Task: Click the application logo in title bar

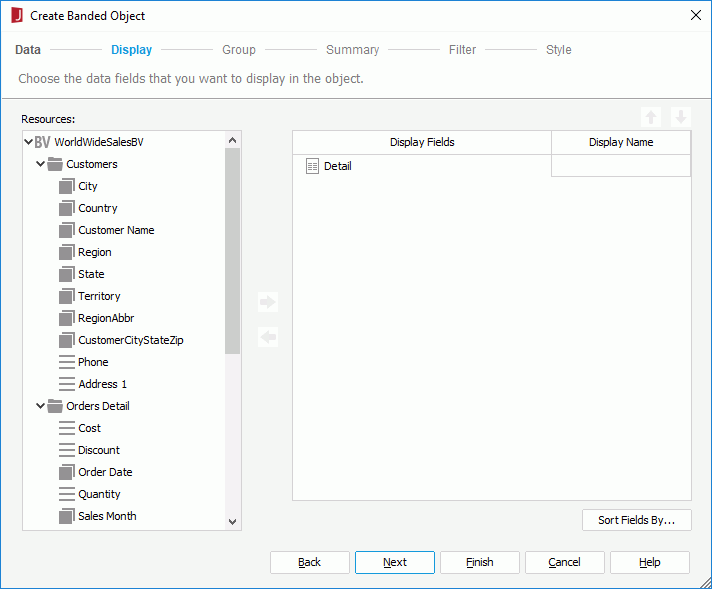Action: pyautogui.click(x=17, y=15)
